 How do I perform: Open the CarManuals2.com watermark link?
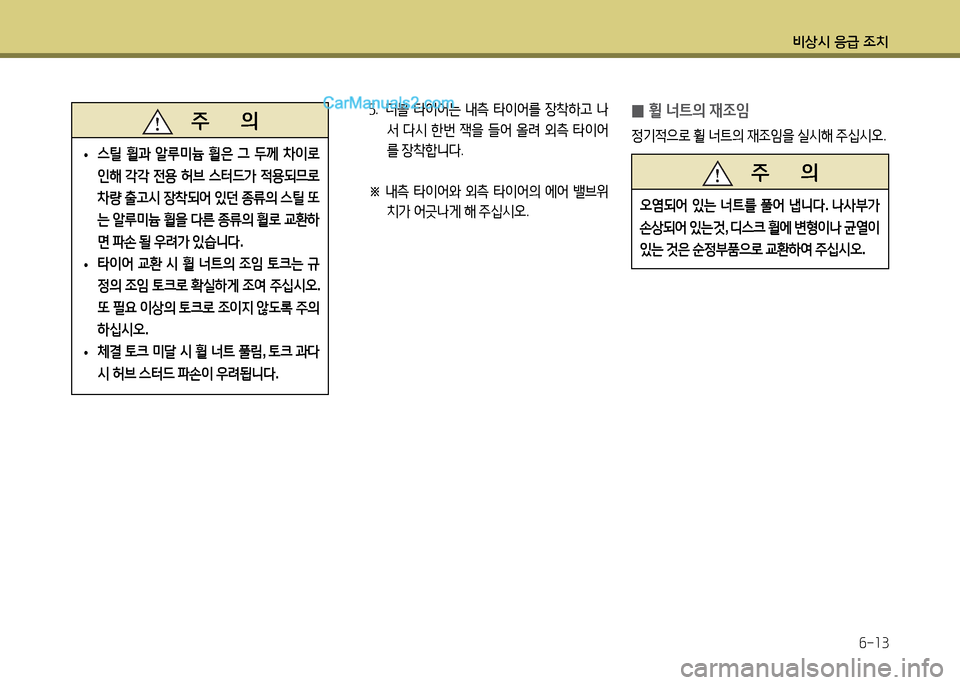point(388,102)
